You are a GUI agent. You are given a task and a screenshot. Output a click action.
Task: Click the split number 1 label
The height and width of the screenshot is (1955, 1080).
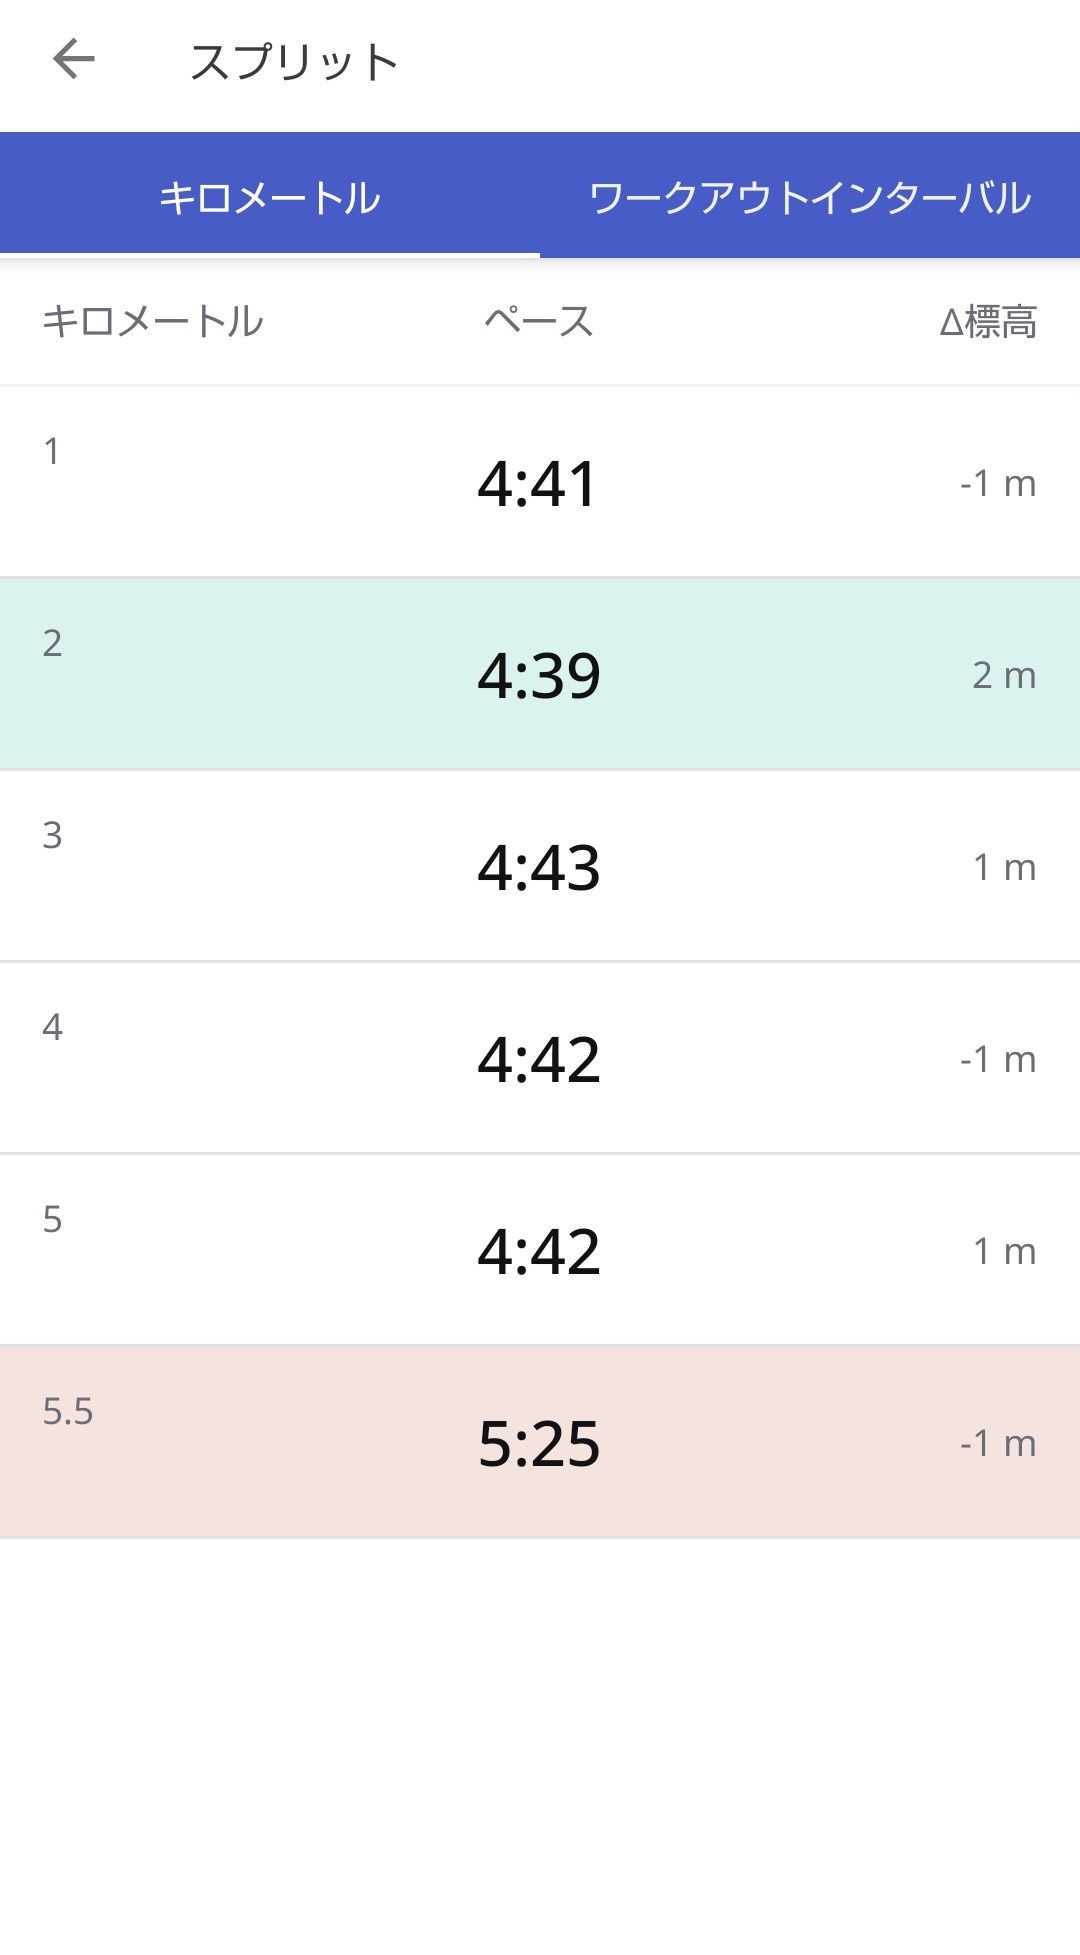[52, 452]
